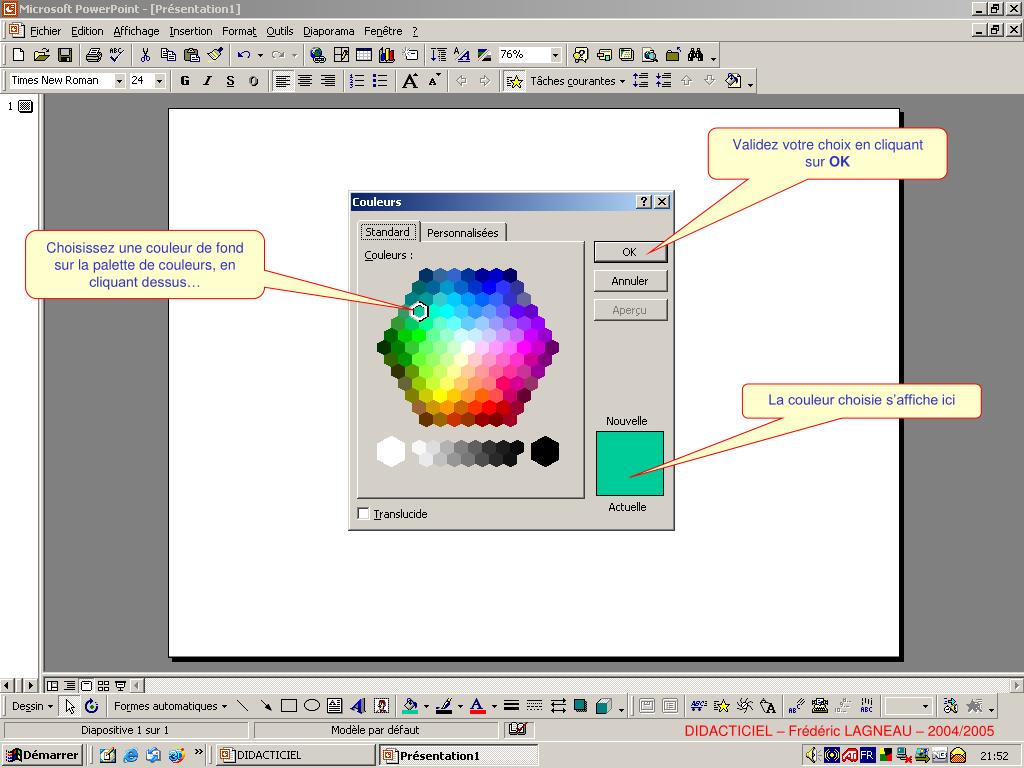Switch to Présentation1 taskbar window

click(x=459, y=755)
